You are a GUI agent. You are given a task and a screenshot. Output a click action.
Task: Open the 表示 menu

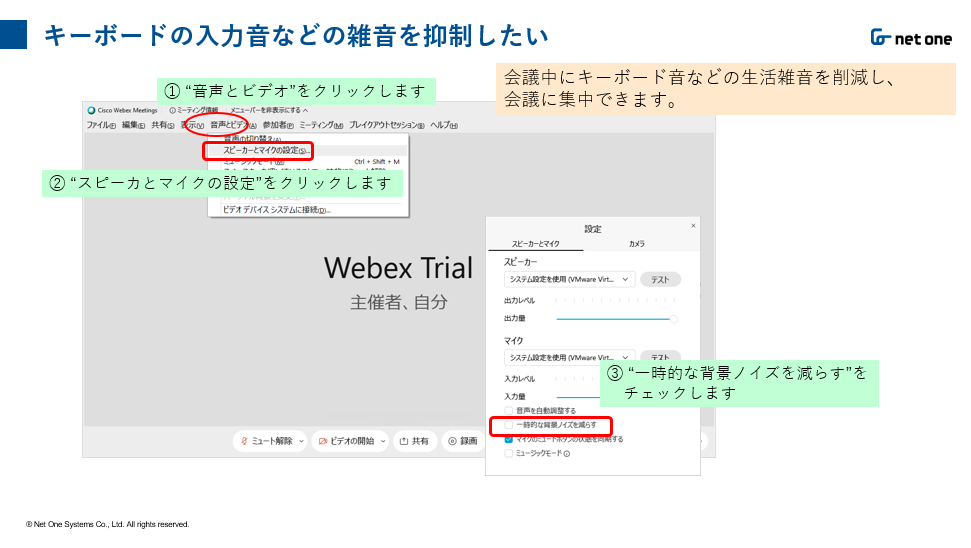[192, 125]
